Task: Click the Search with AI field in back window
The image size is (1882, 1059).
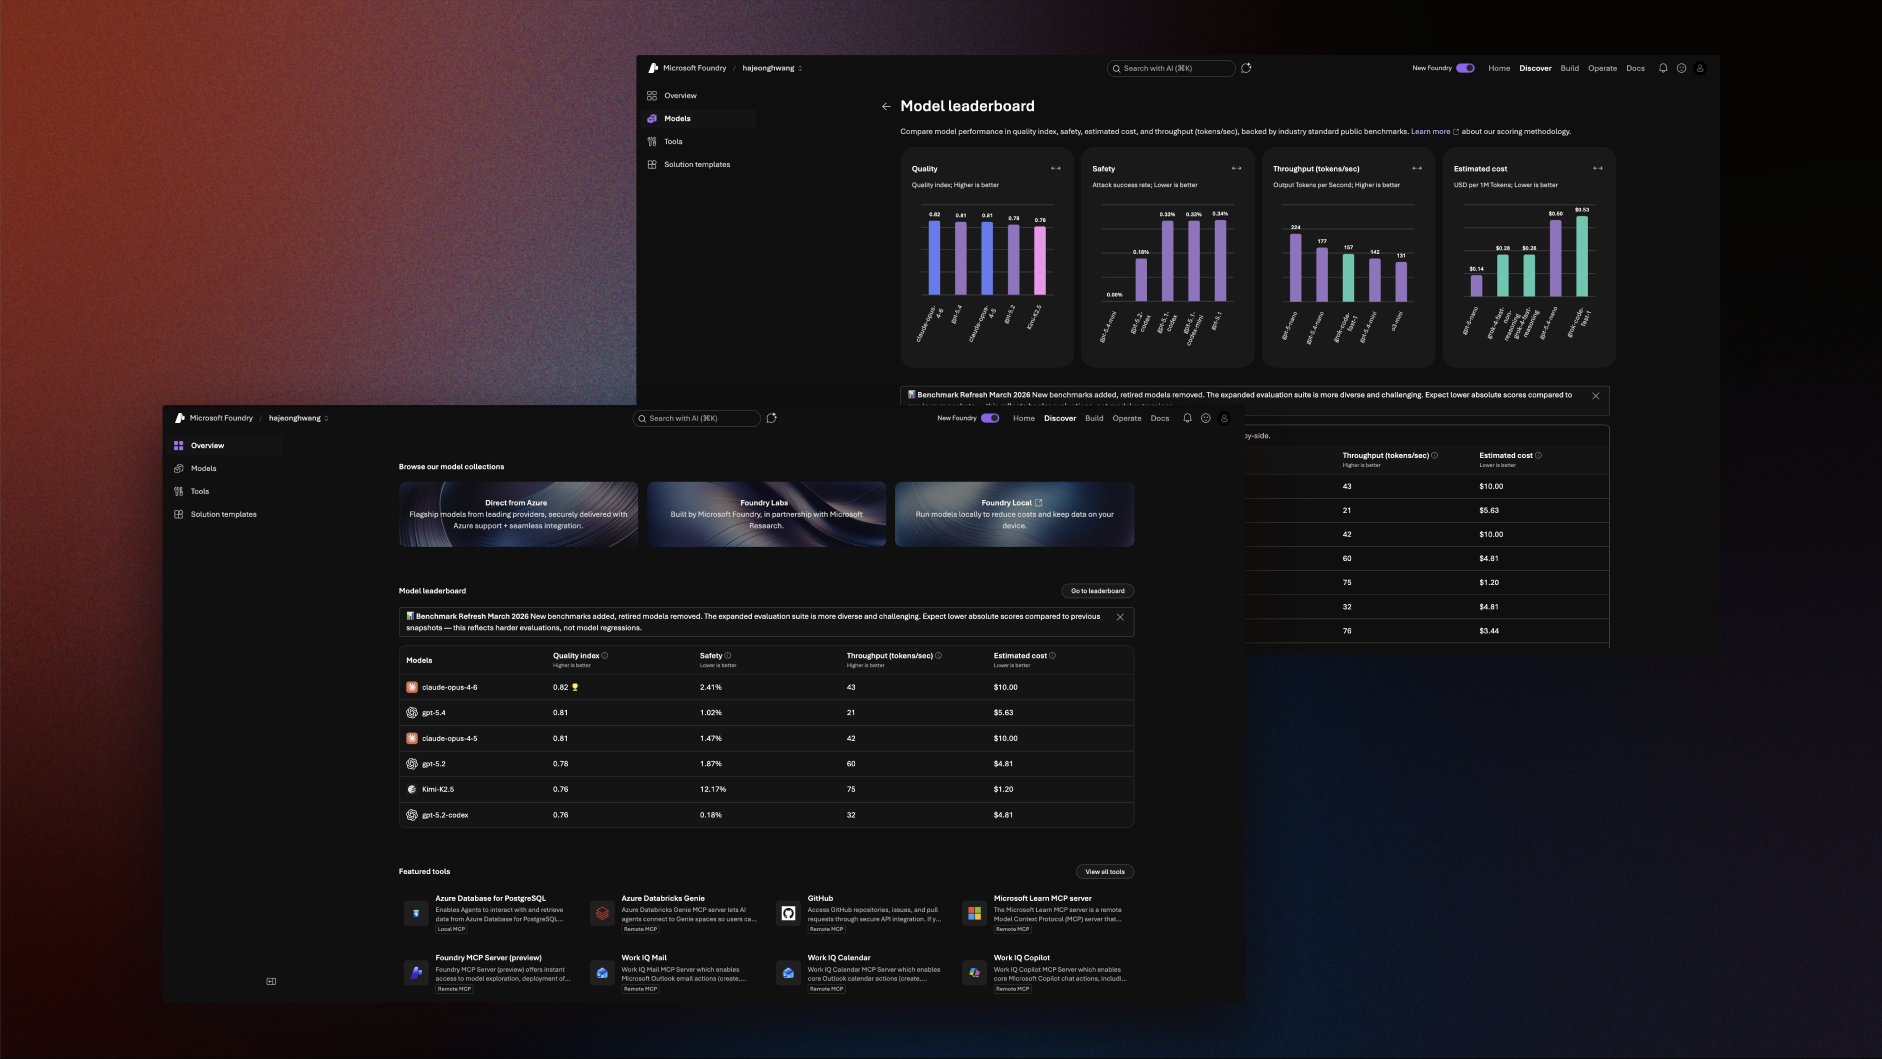Action: [x=1171, y=68]
